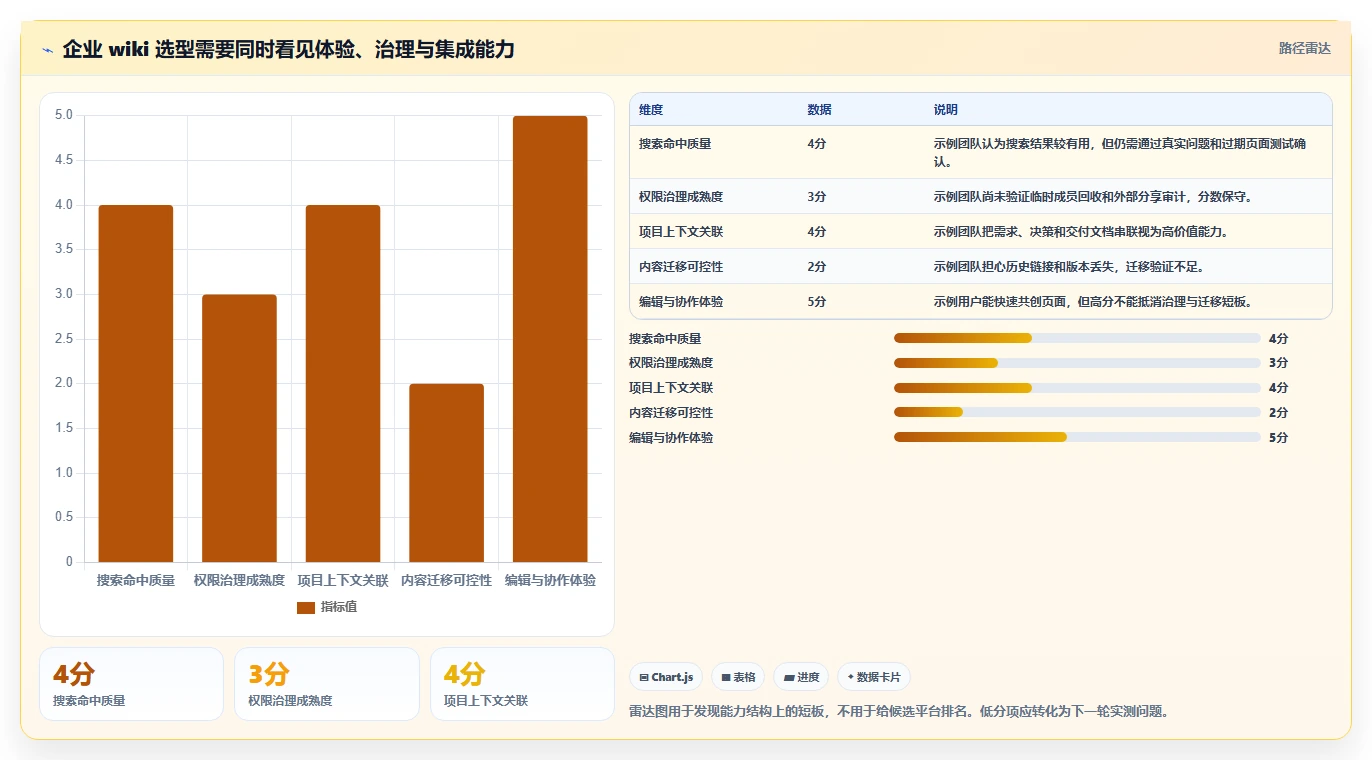1372x760 pixels.
Task: Select the 进度 chip
Action: click(x=801, y=677)
